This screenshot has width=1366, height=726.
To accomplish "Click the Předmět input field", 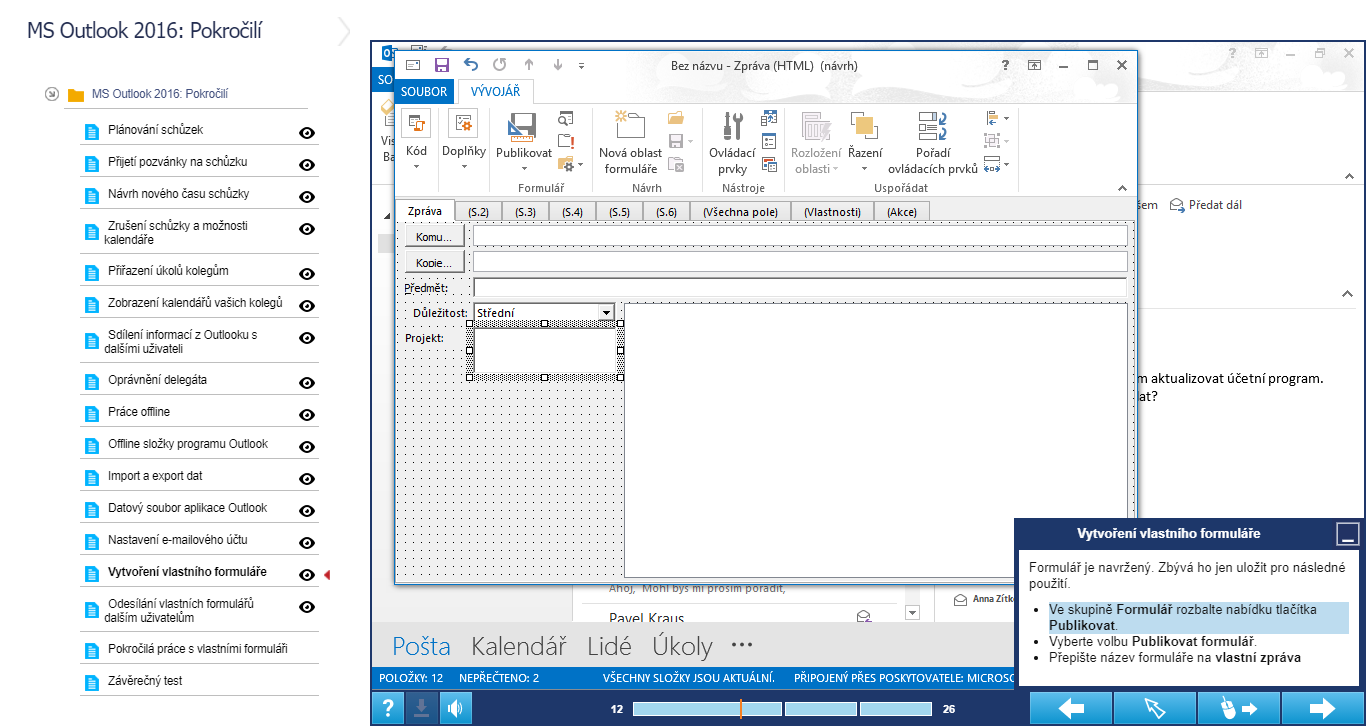I will [800, 288].
